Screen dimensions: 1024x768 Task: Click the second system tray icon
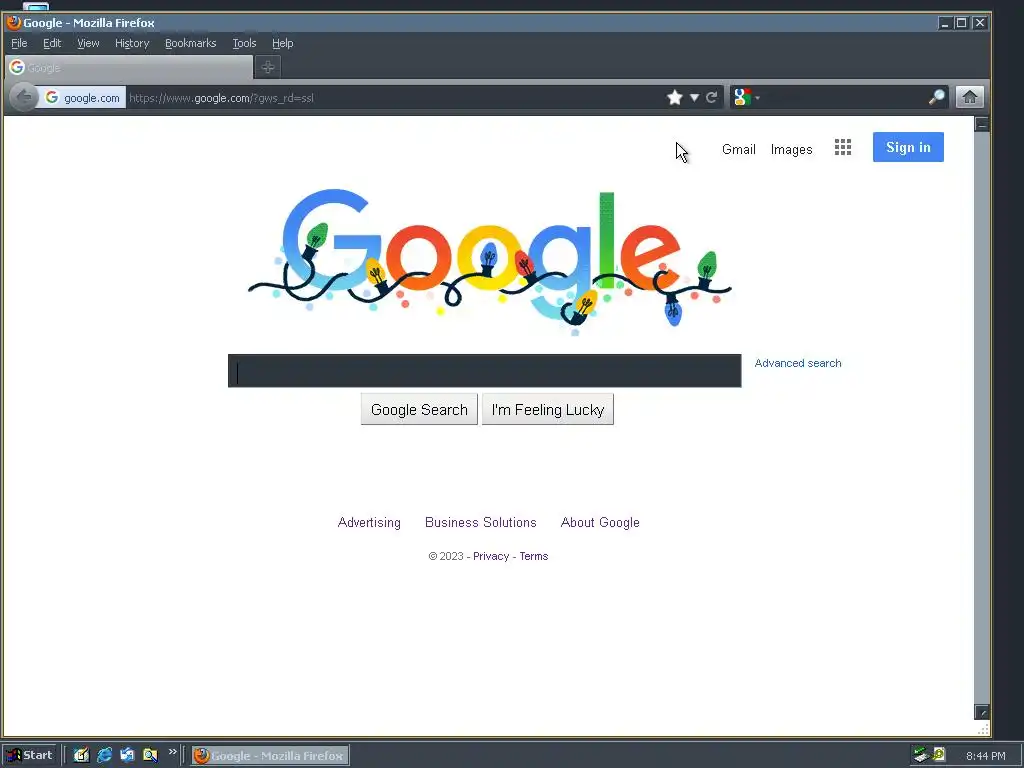[938, 755]
